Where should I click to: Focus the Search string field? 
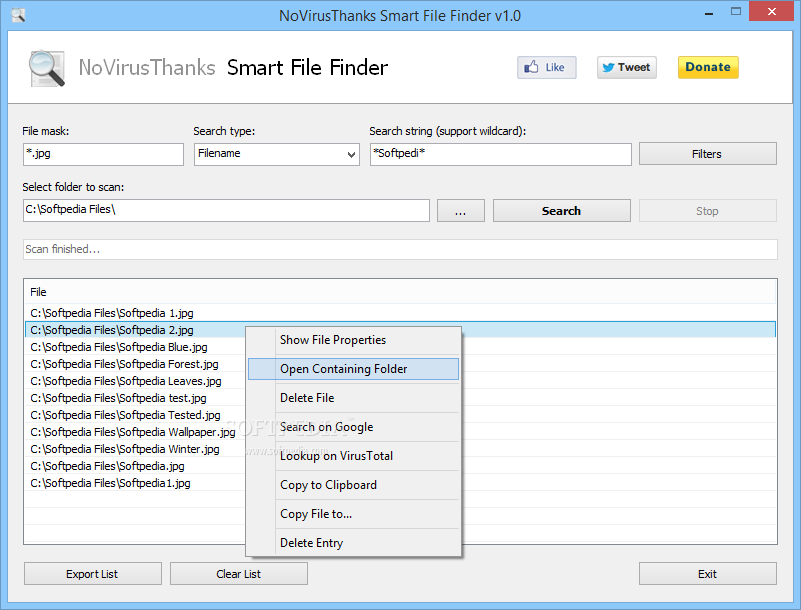click(501, 154)
